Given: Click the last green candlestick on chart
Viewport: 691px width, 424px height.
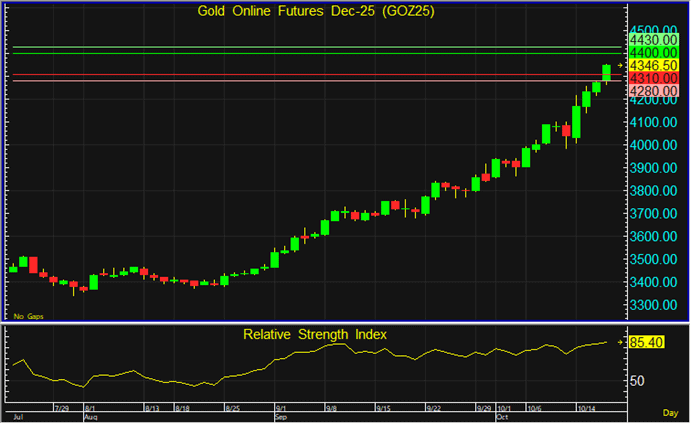Looking at the screenshot, I should [x=607, y=72].
